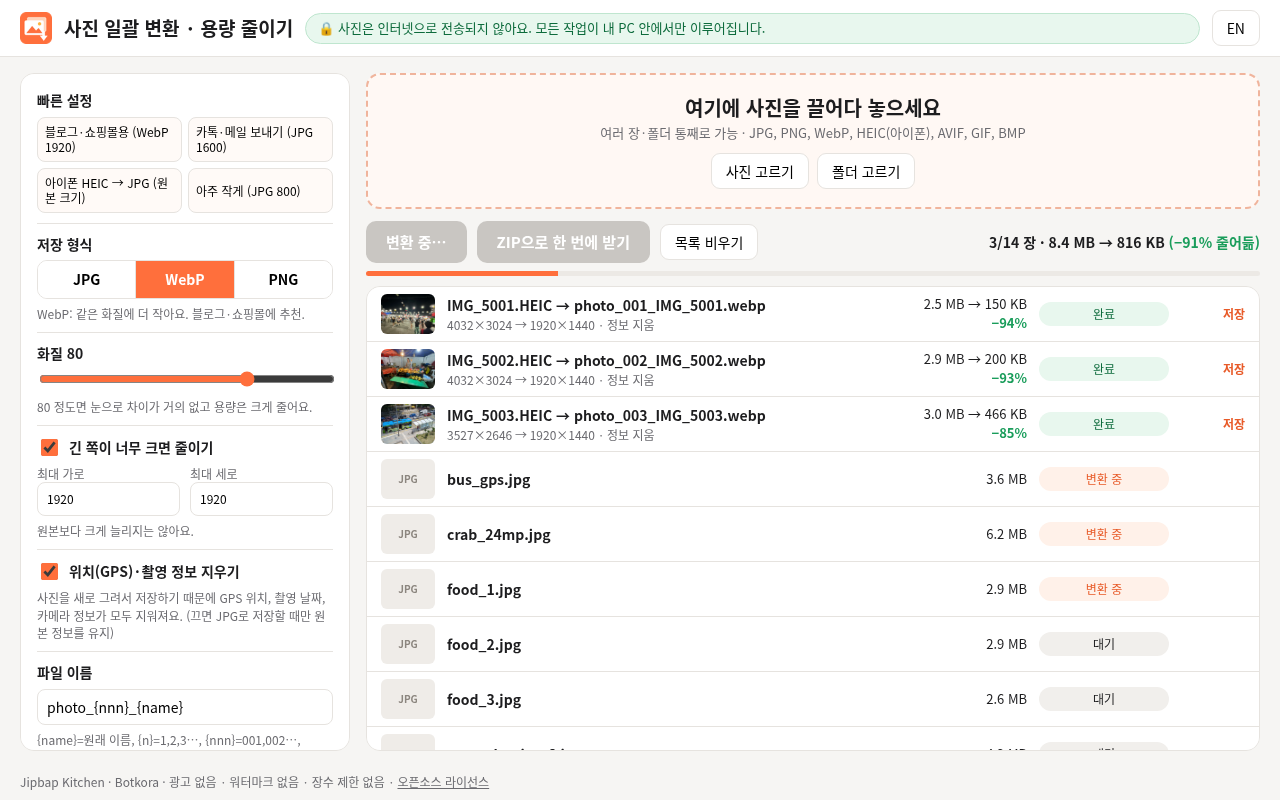Open thumbnail of IMG_5001.HEIC

408,314
